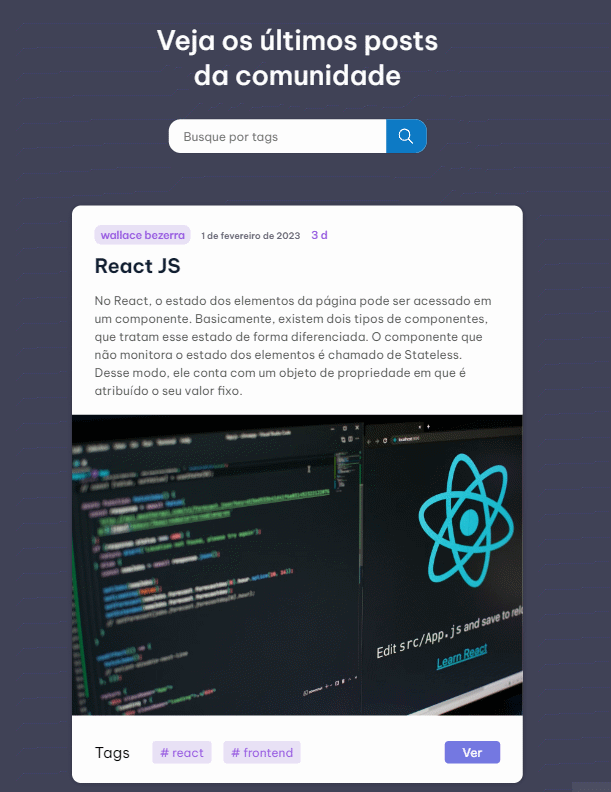
Task: Click the React code post image
Action: tap(297, 565)
